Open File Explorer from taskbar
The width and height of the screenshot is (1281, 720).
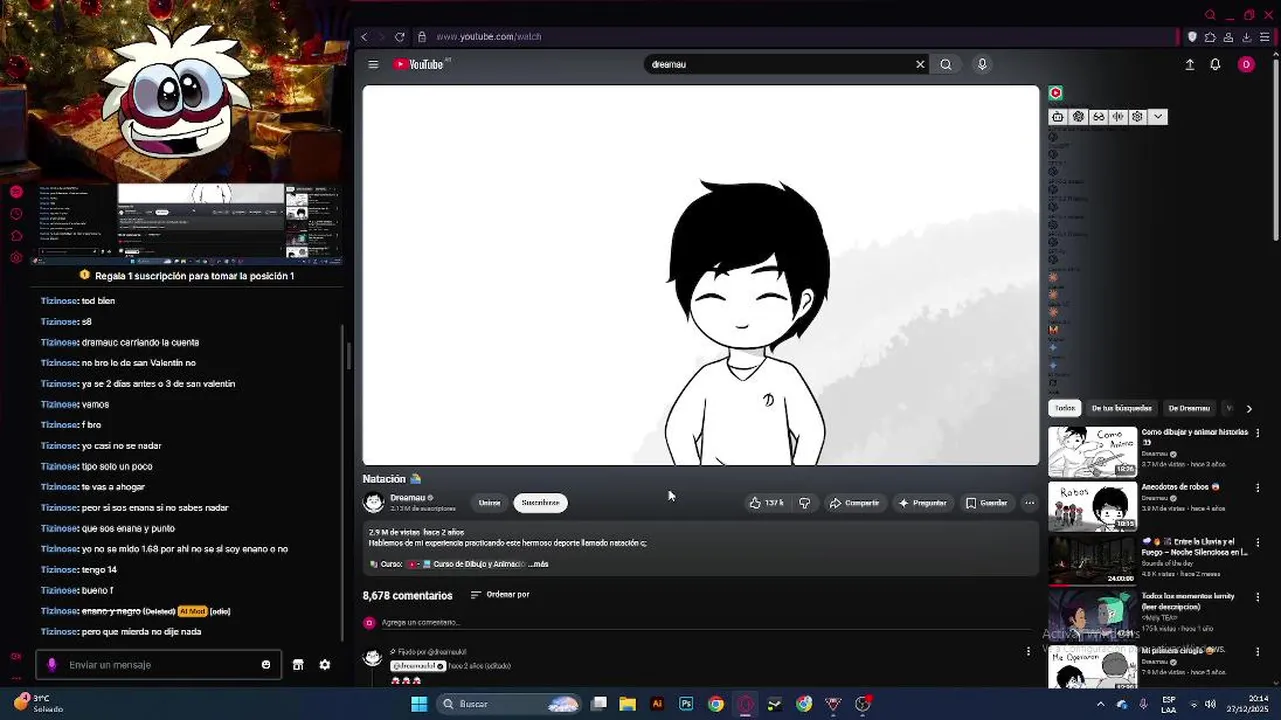[x=628, y=704]
